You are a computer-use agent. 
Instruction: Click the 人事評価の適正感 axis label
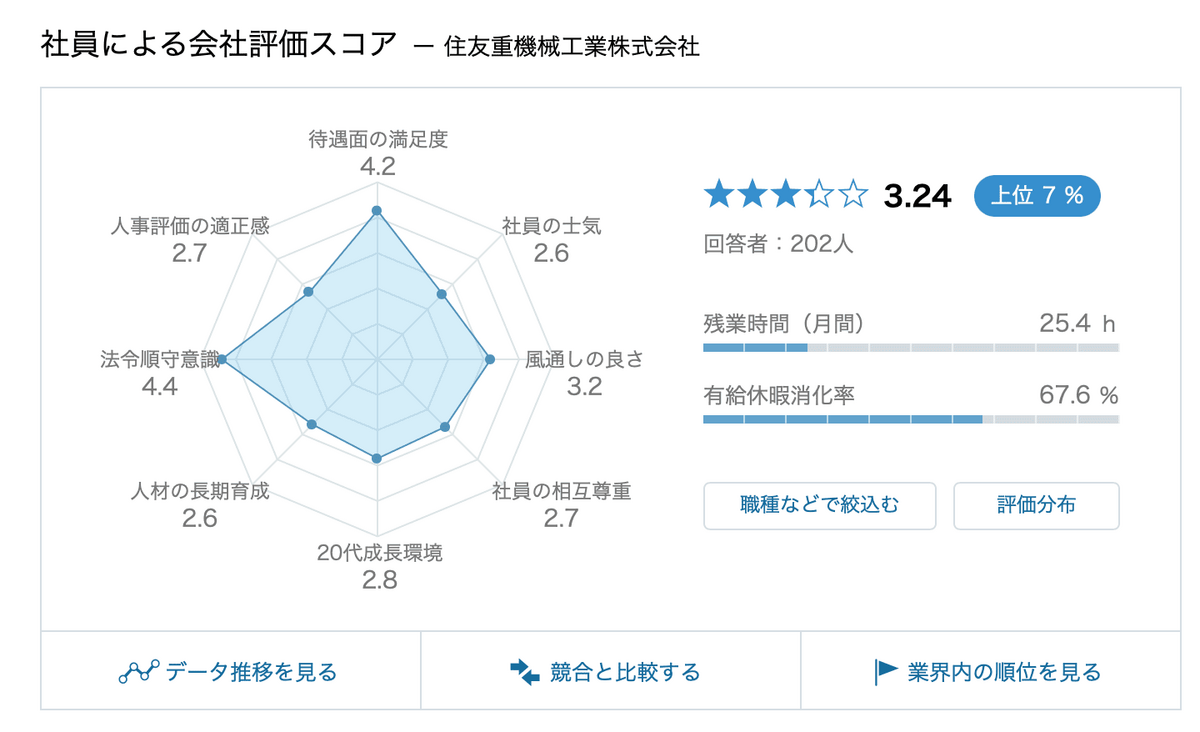(x=189, y=226)
